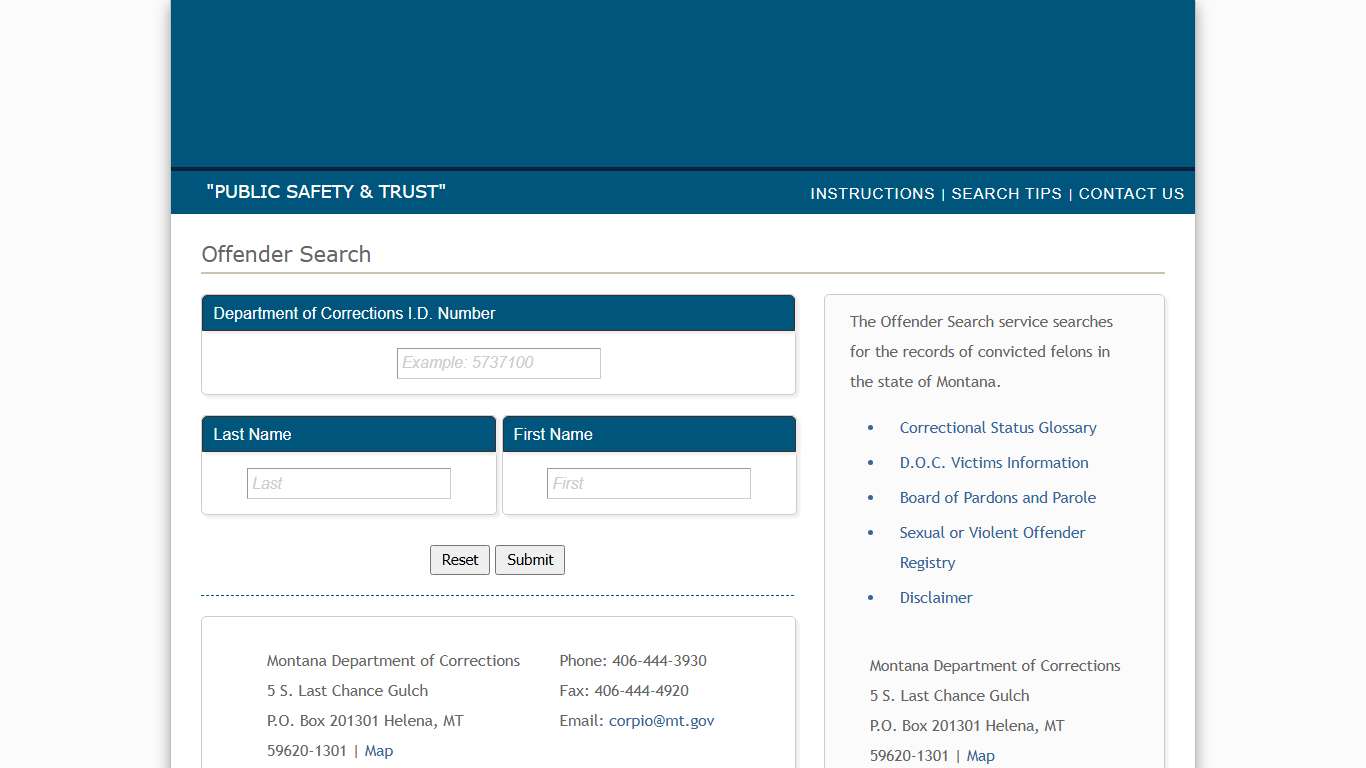Viewport: 1366px width, 768px height.
Task: Visit the Board of Pardons and Parole
Action: pyautogui.click(x=997, y=497)
